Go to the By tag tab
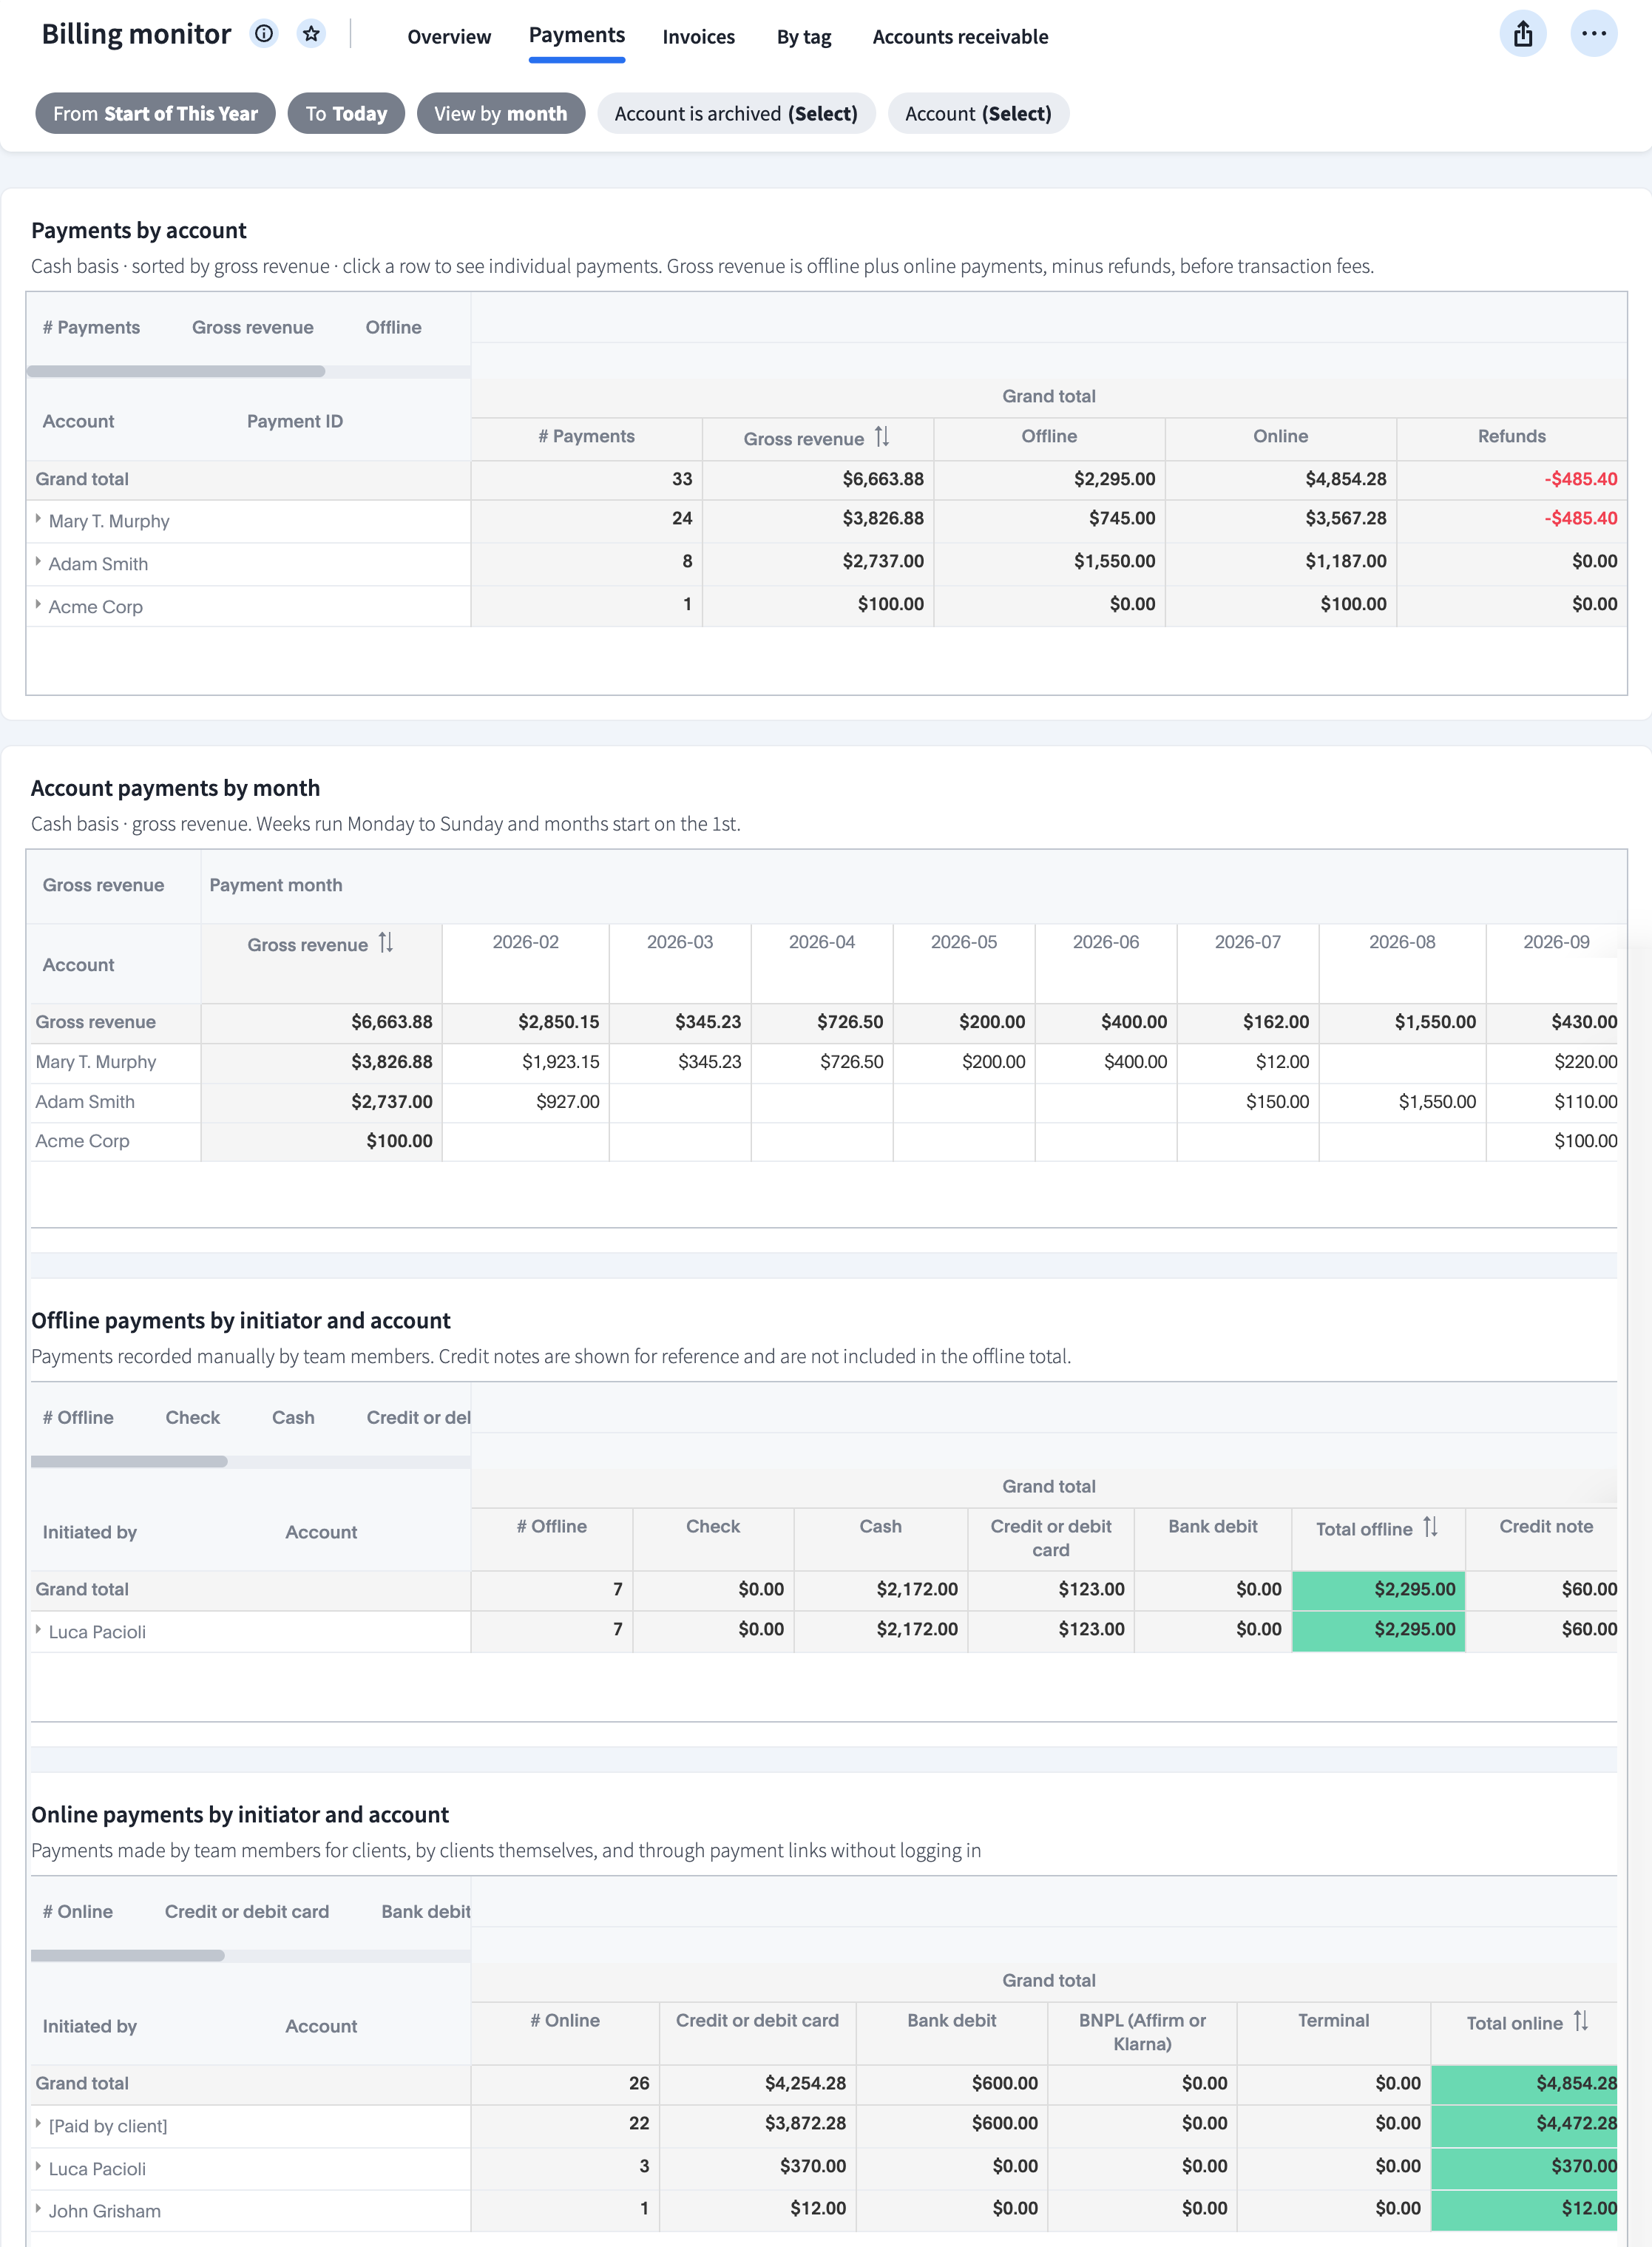 pyautogui.click(x=804, y=37)
